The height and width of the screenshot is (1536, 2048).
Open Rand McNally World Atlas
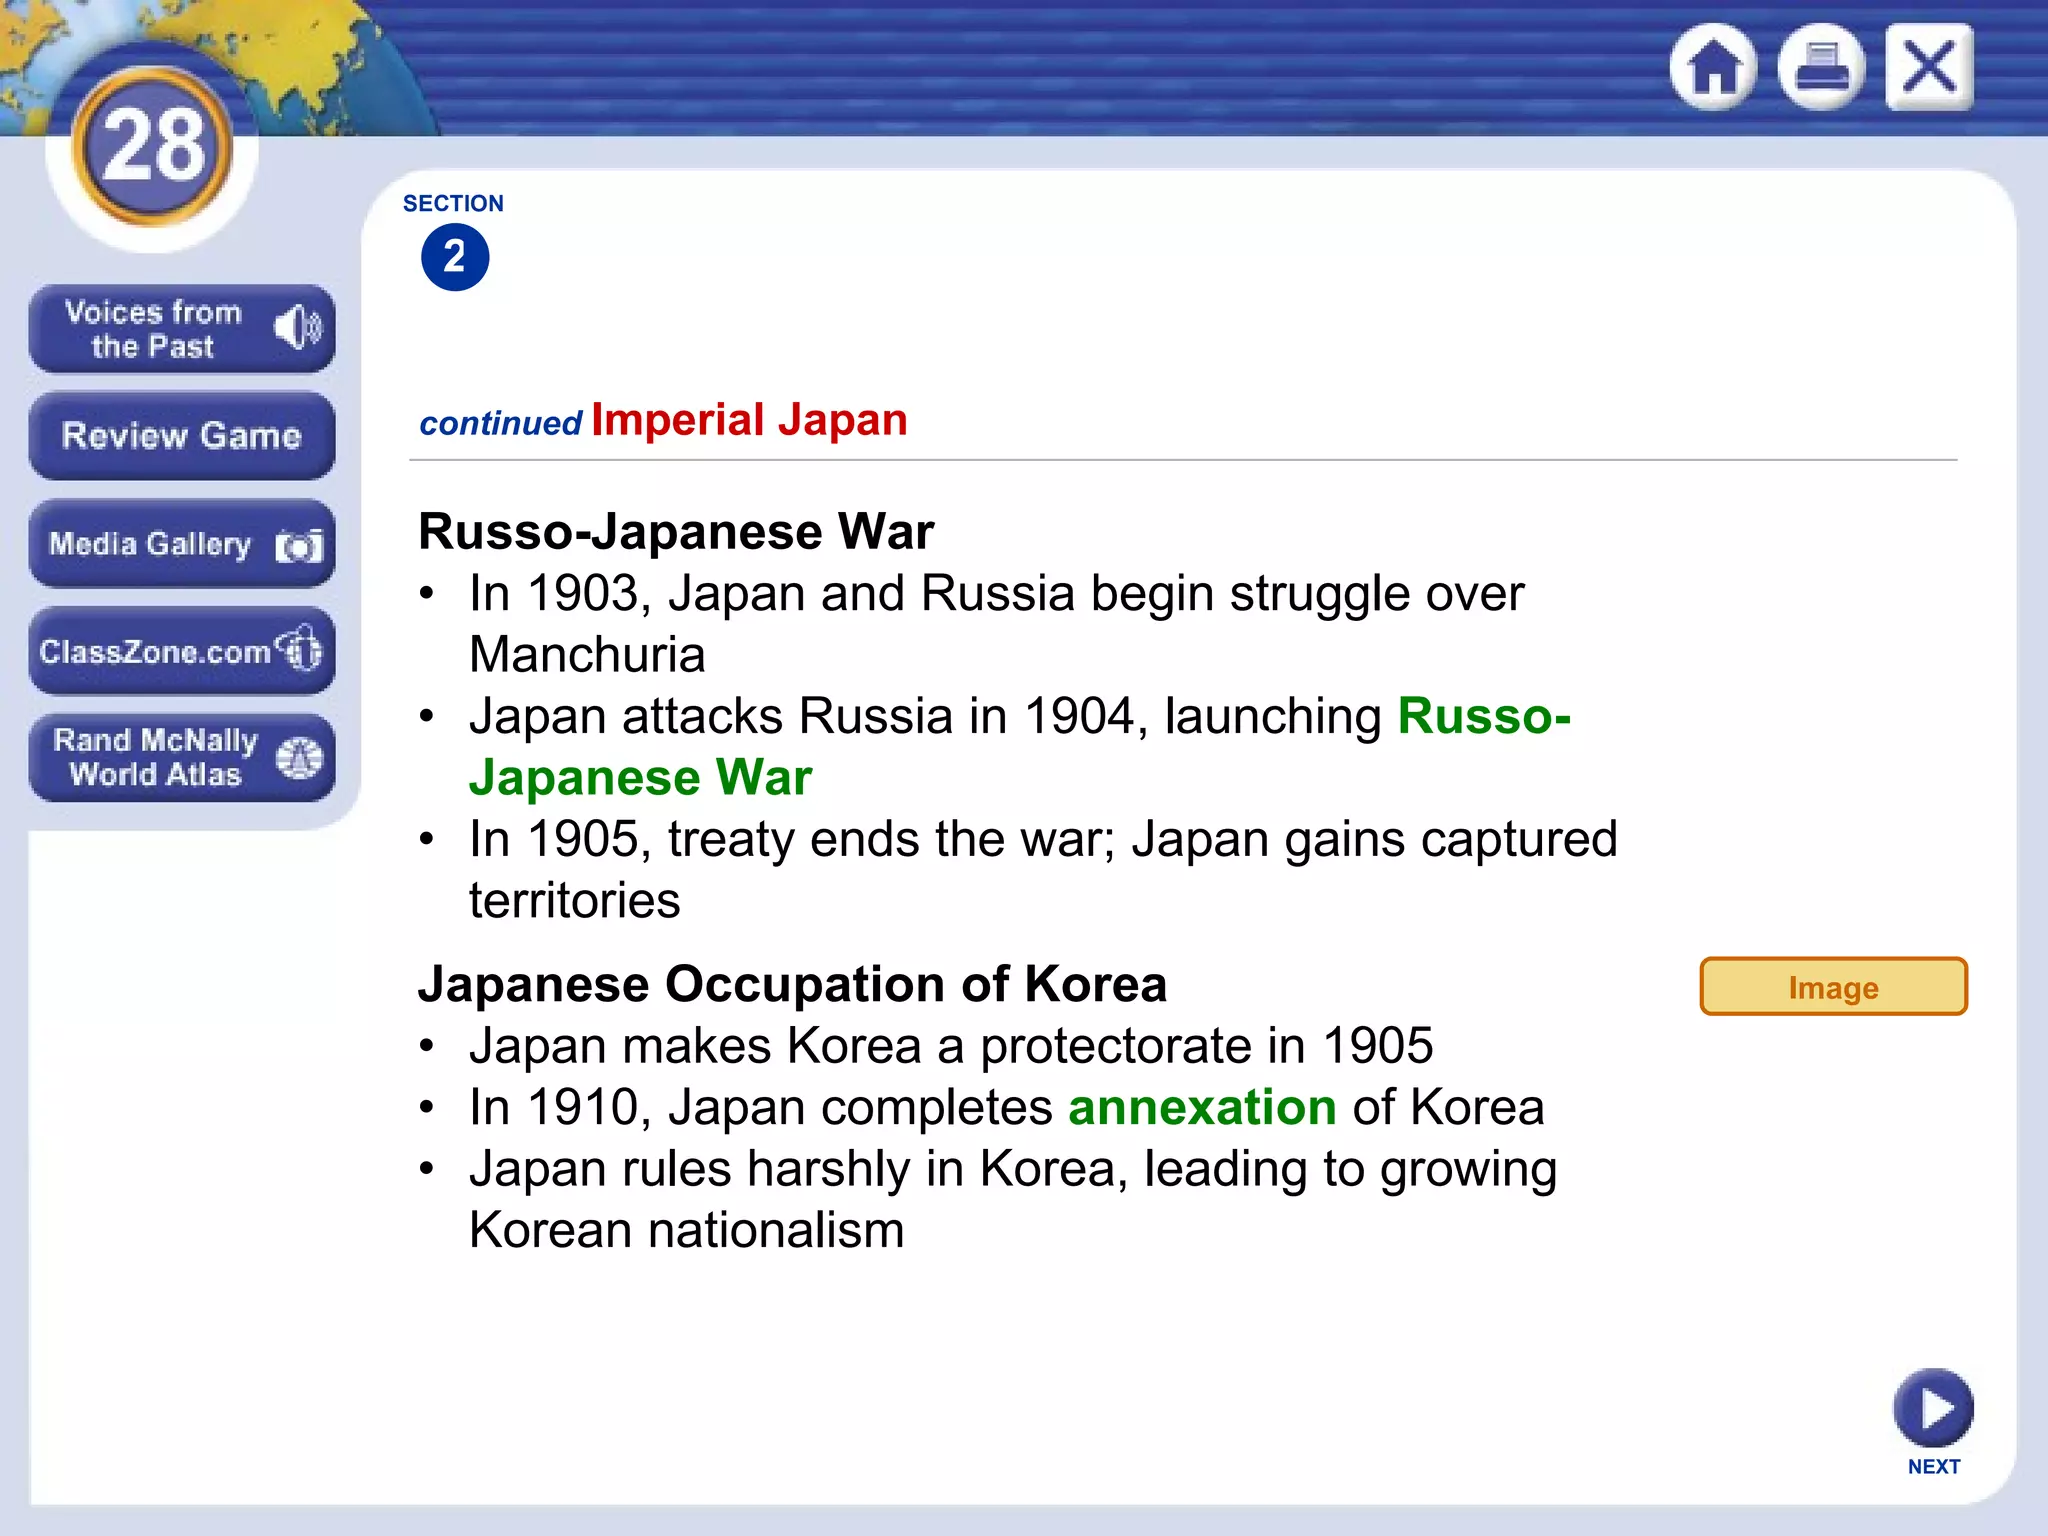coord(155,757)
